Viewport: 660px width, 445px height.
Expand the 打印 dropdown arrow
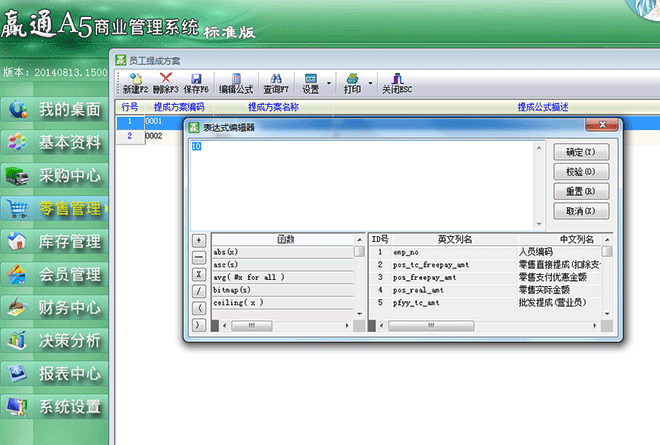(370, 83)
